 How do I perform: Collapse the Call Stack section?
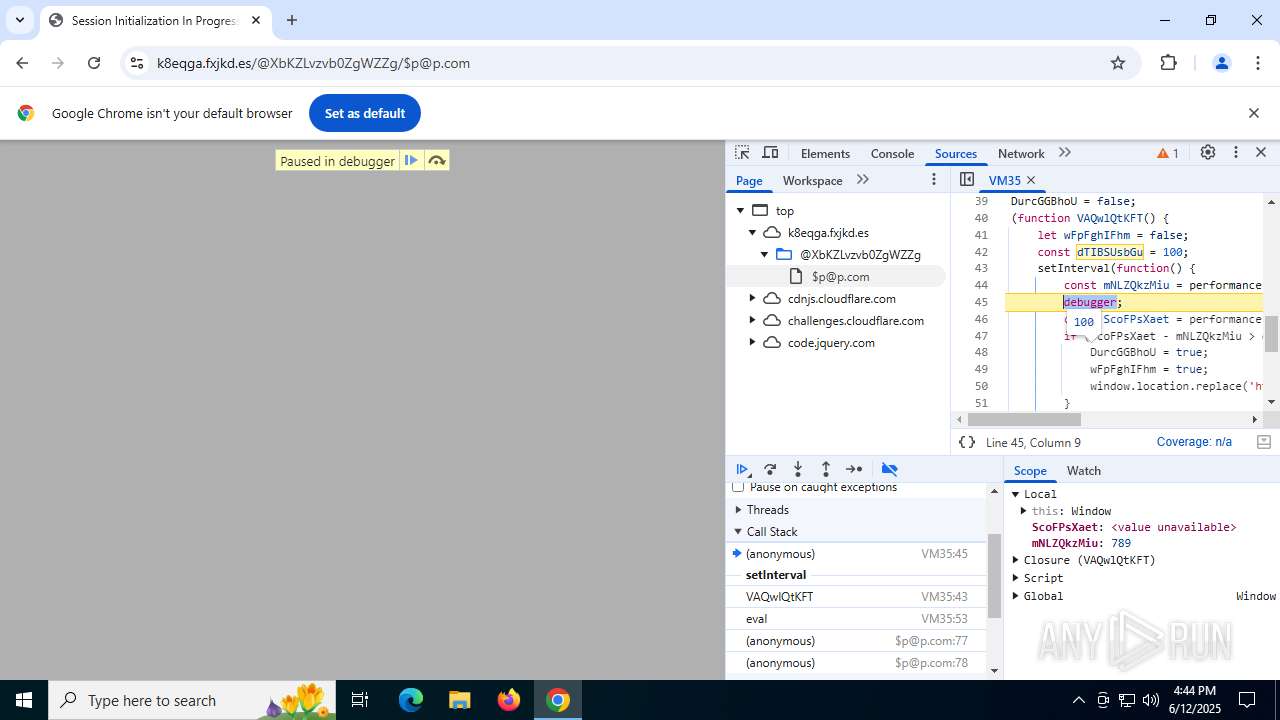[x=739, y=532]
